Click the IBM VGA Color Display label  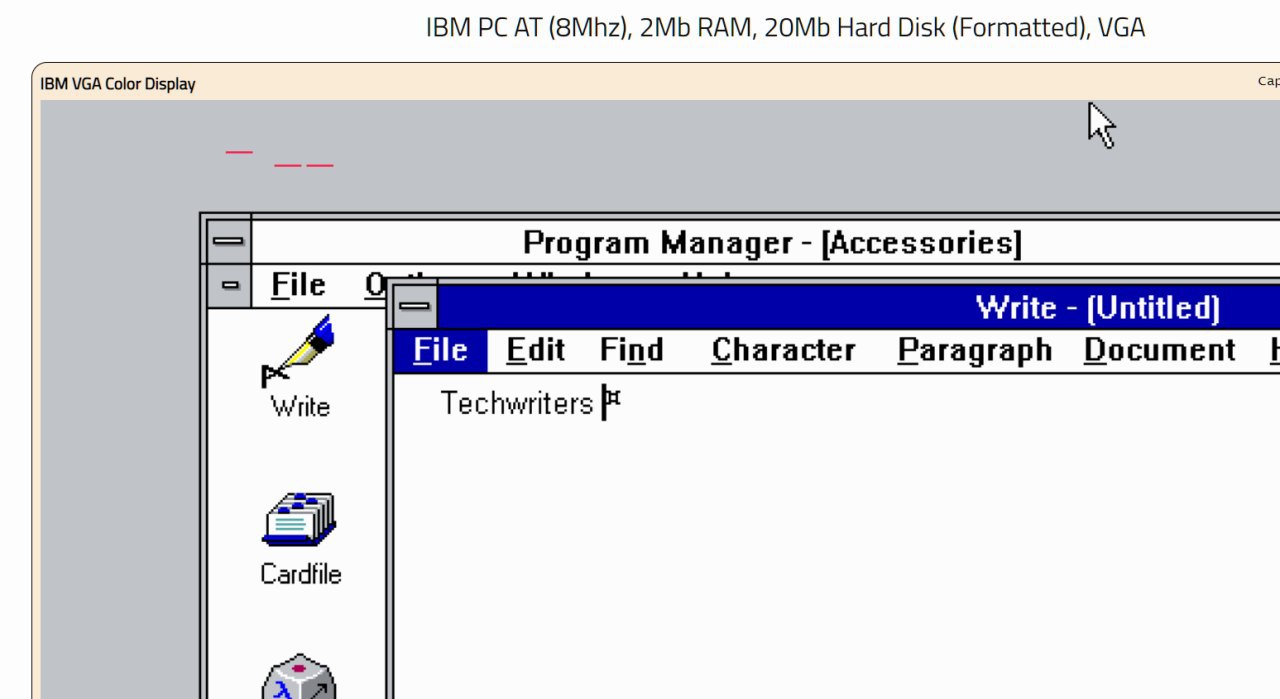pyautogui.click(x=118, y=84)
